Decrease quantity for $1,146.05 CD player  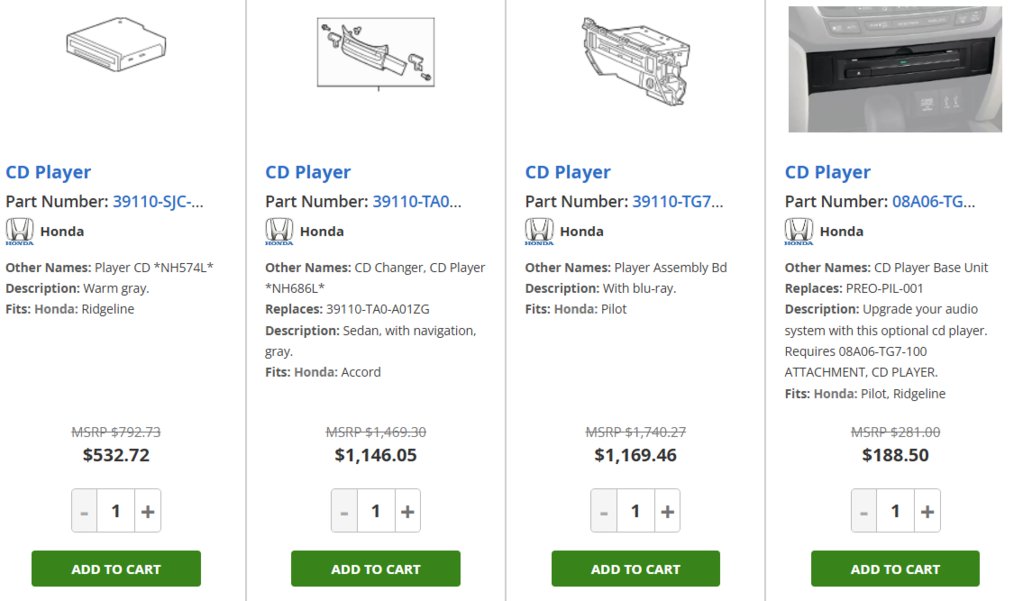pyautogui.click(x=344, y=511)
